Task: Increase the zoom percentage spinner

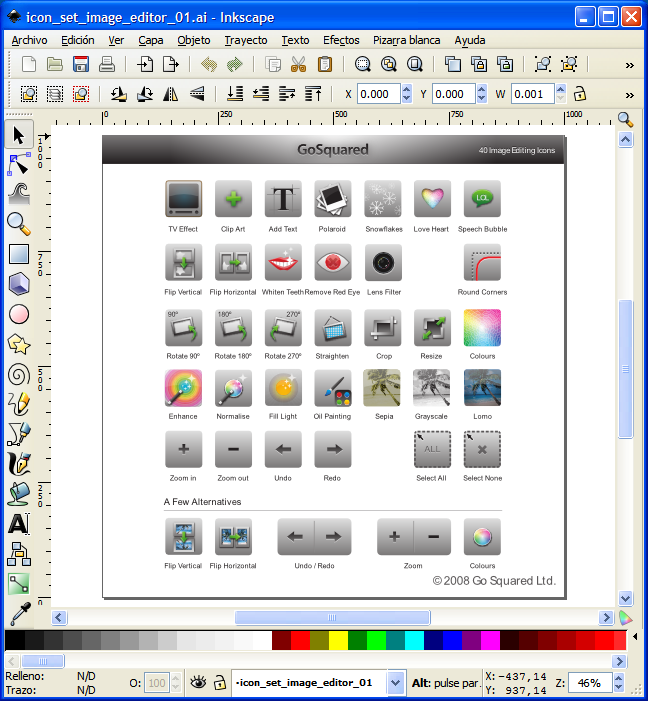Action: coord(618,679)
